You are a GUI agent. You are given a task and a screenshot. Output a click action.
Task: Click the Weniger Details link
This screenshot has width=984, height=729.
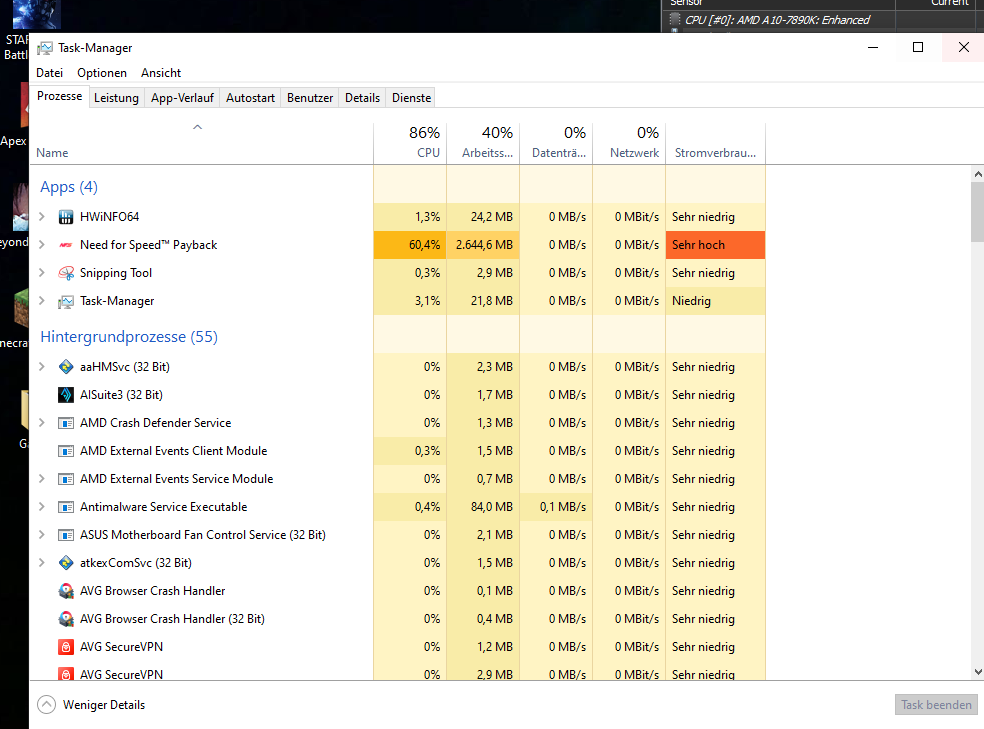(x=104, y=705)
